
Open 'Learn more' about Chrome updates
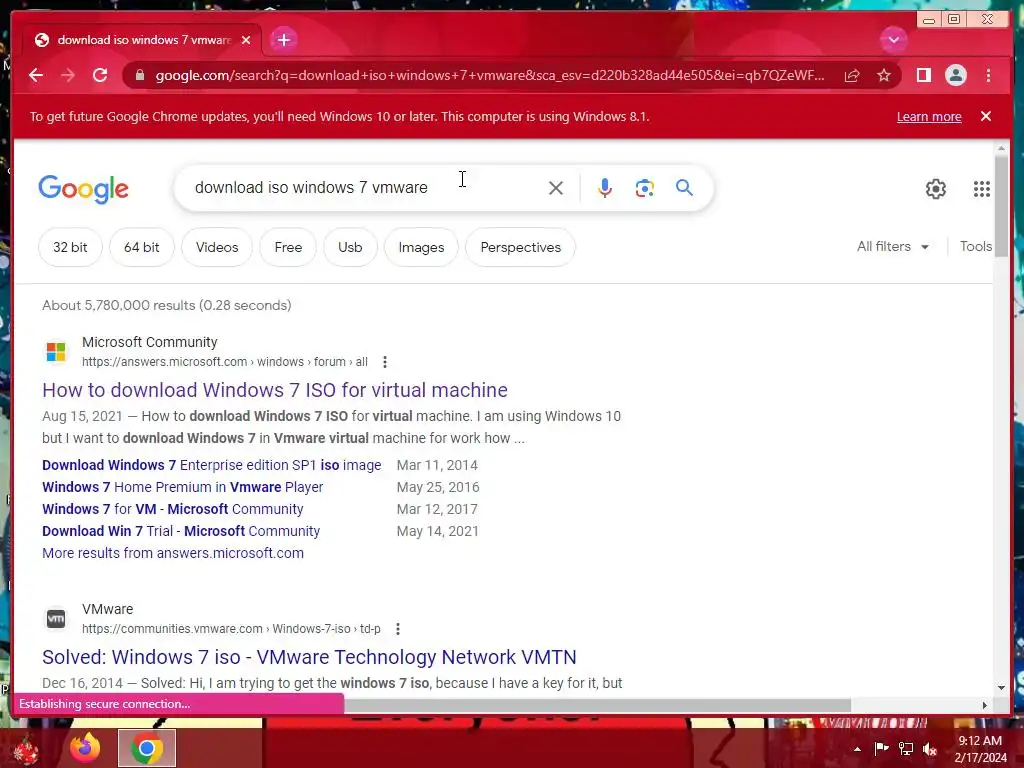[929, 116]
